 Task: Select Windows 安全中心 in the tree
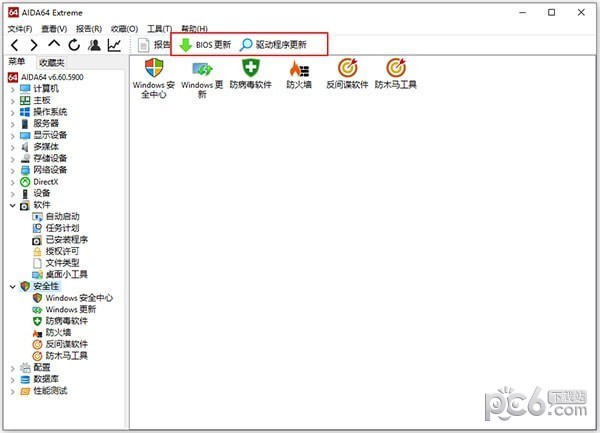coord(73,298)
